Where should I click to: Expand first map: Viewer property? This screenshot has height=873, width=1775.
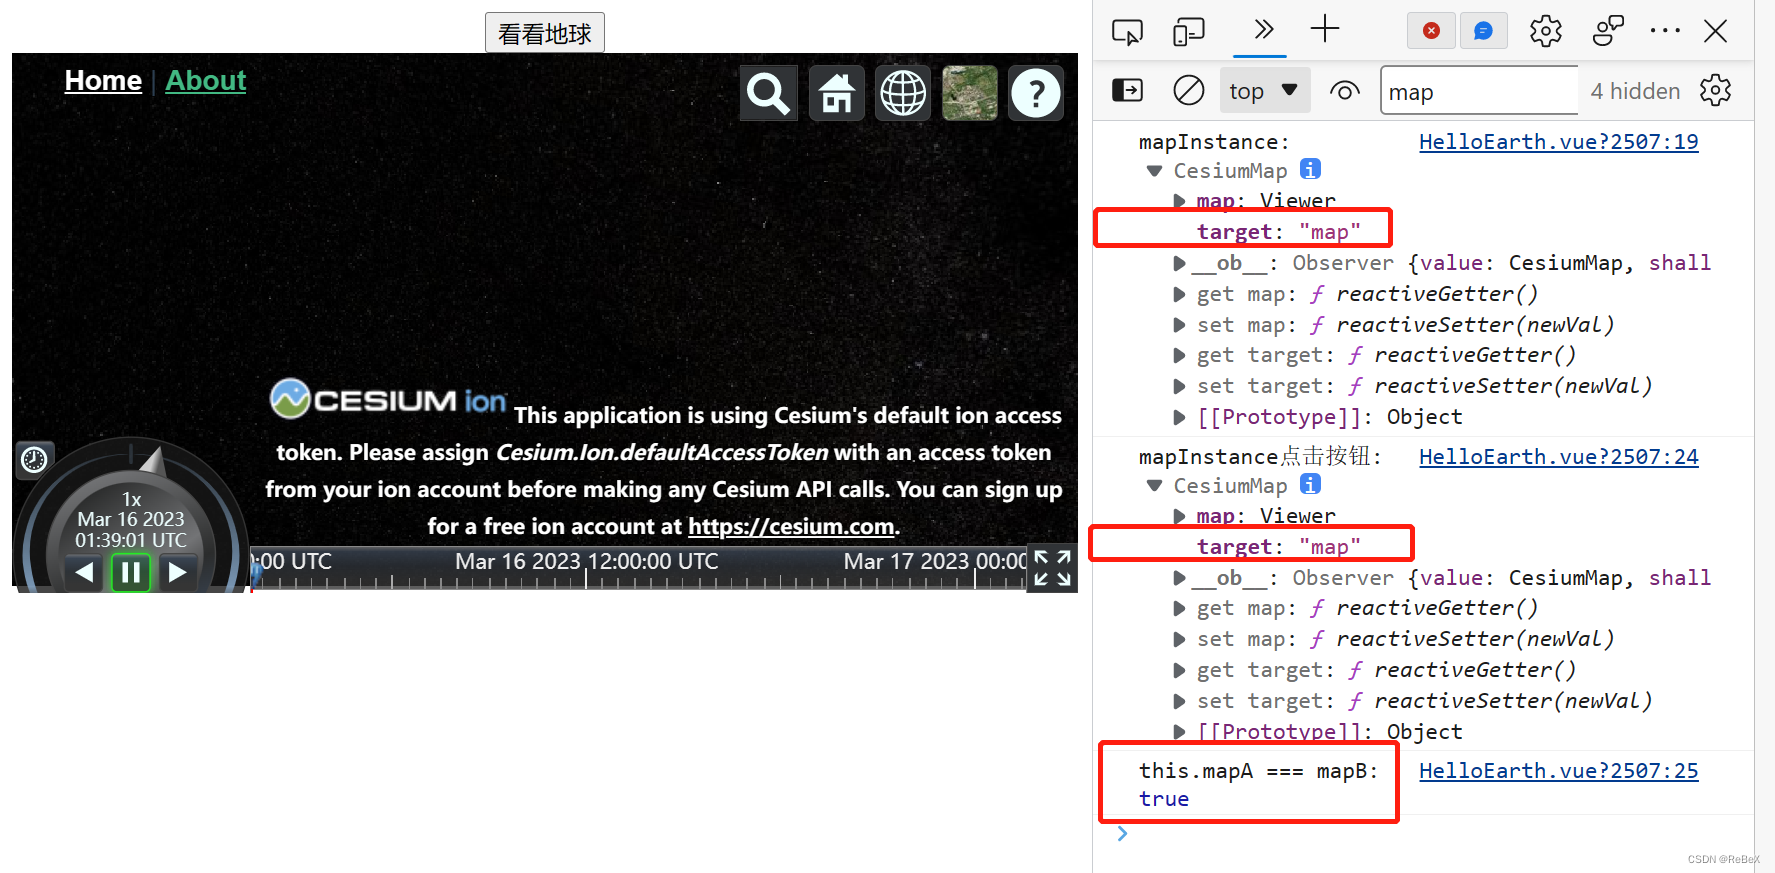pyautogui.click(x=1179, y=201)
